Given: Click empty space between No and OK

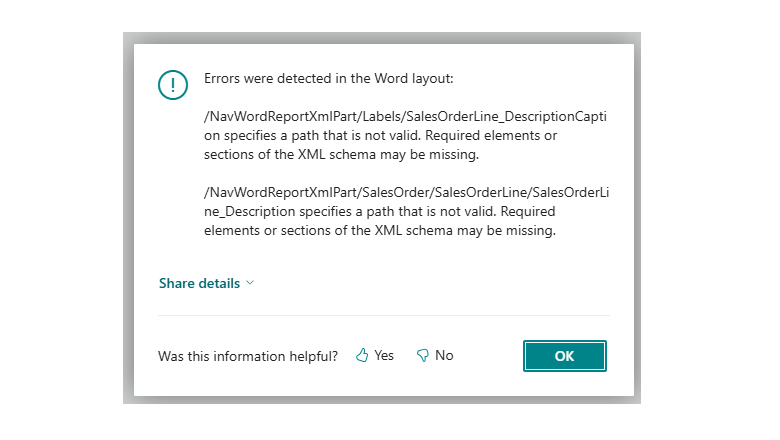Looking at the screenshot, I should tap(490, 356).
